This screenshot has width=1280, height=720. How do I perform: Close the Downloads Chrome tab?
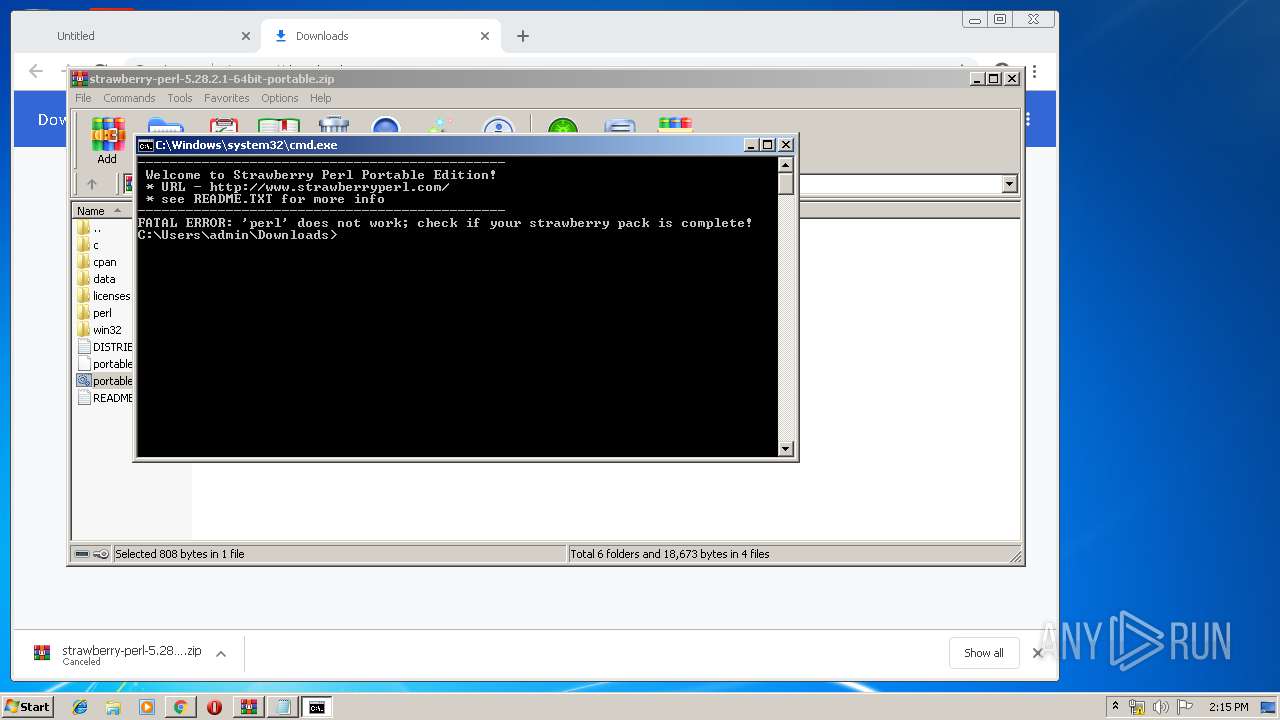485,36
